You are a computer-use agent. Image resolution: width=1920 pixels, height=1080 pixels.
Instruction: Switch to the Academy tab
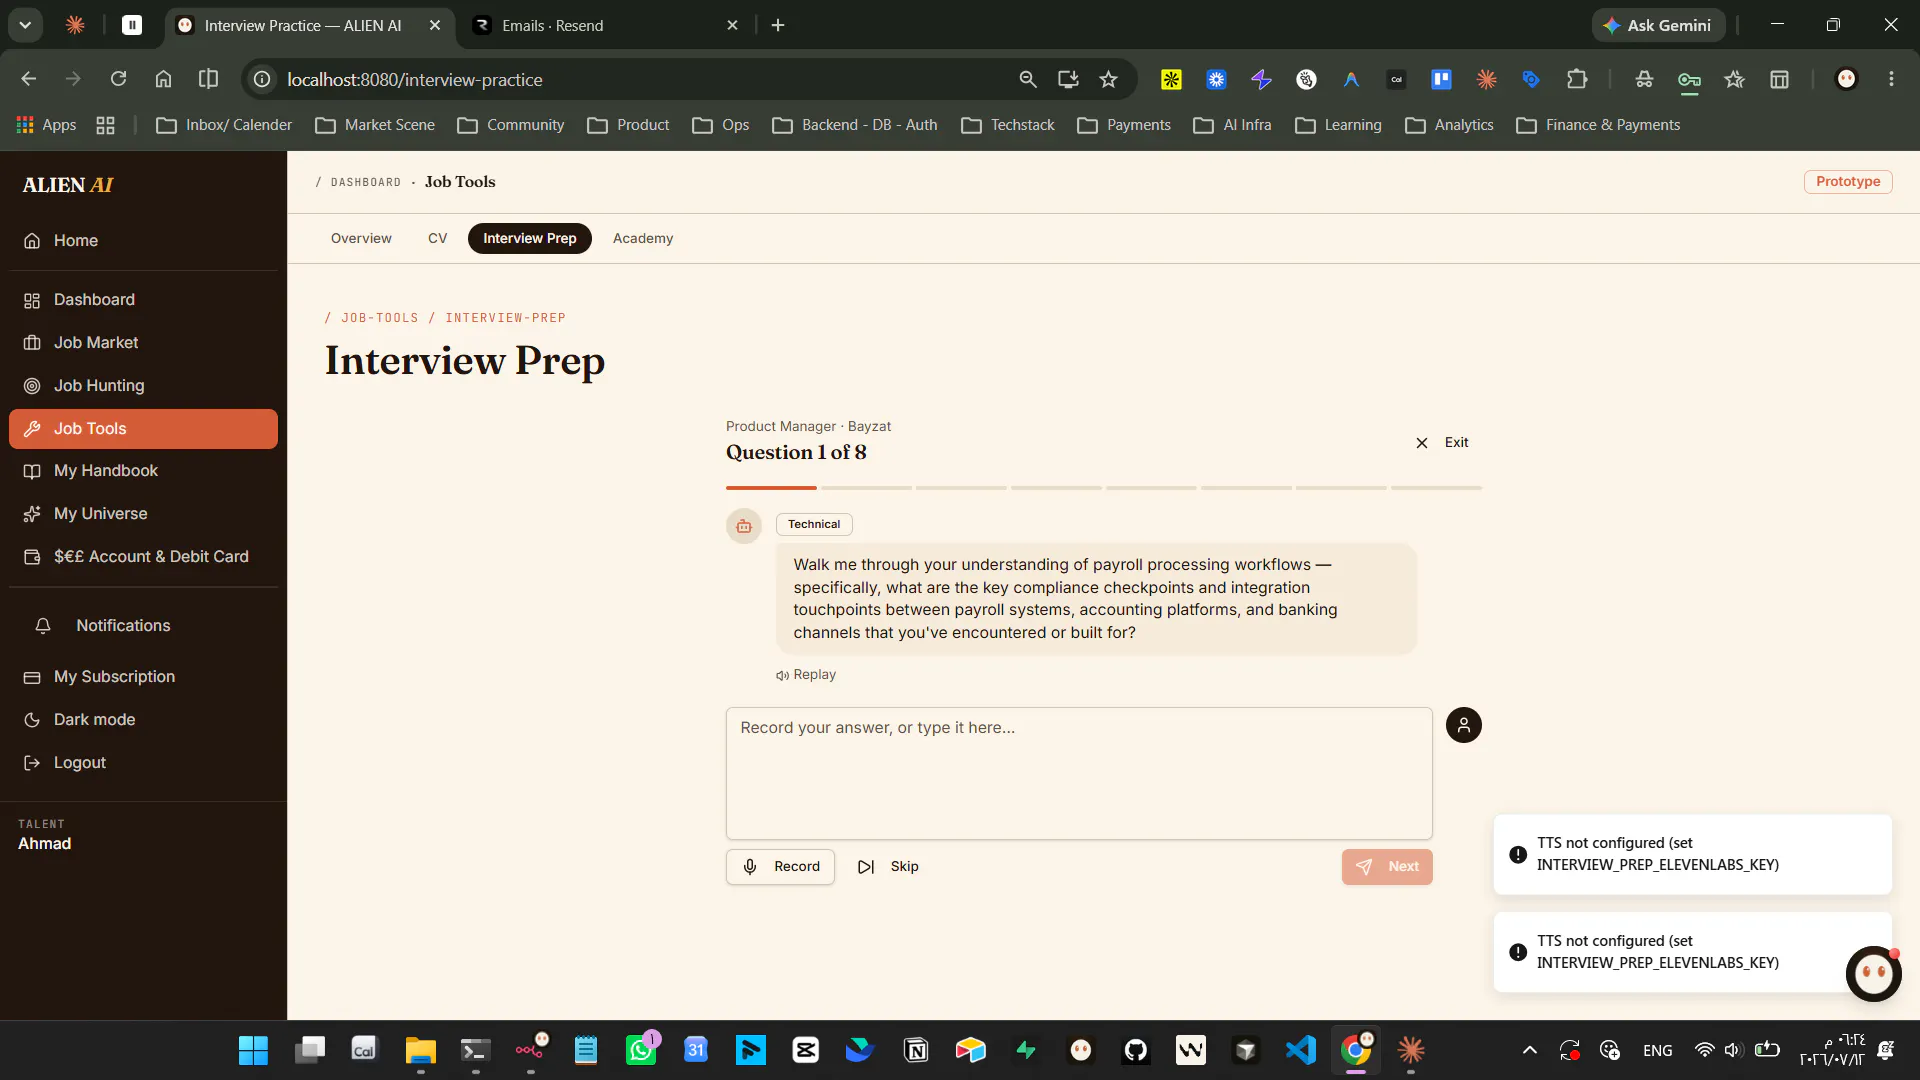pos(643,239)
